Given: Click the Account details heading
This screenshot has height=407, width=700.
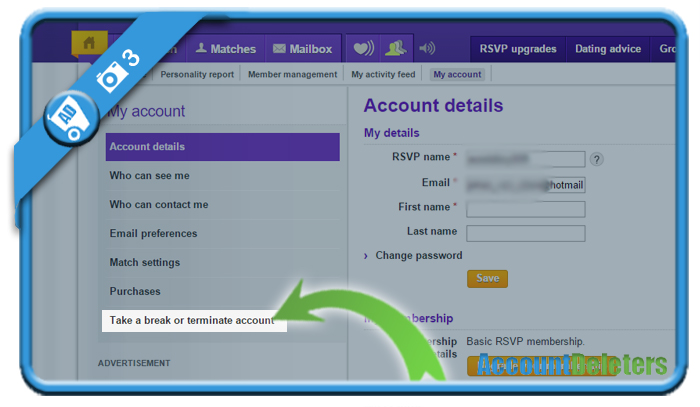Looking at the screenshot, I should click(433, 106).
